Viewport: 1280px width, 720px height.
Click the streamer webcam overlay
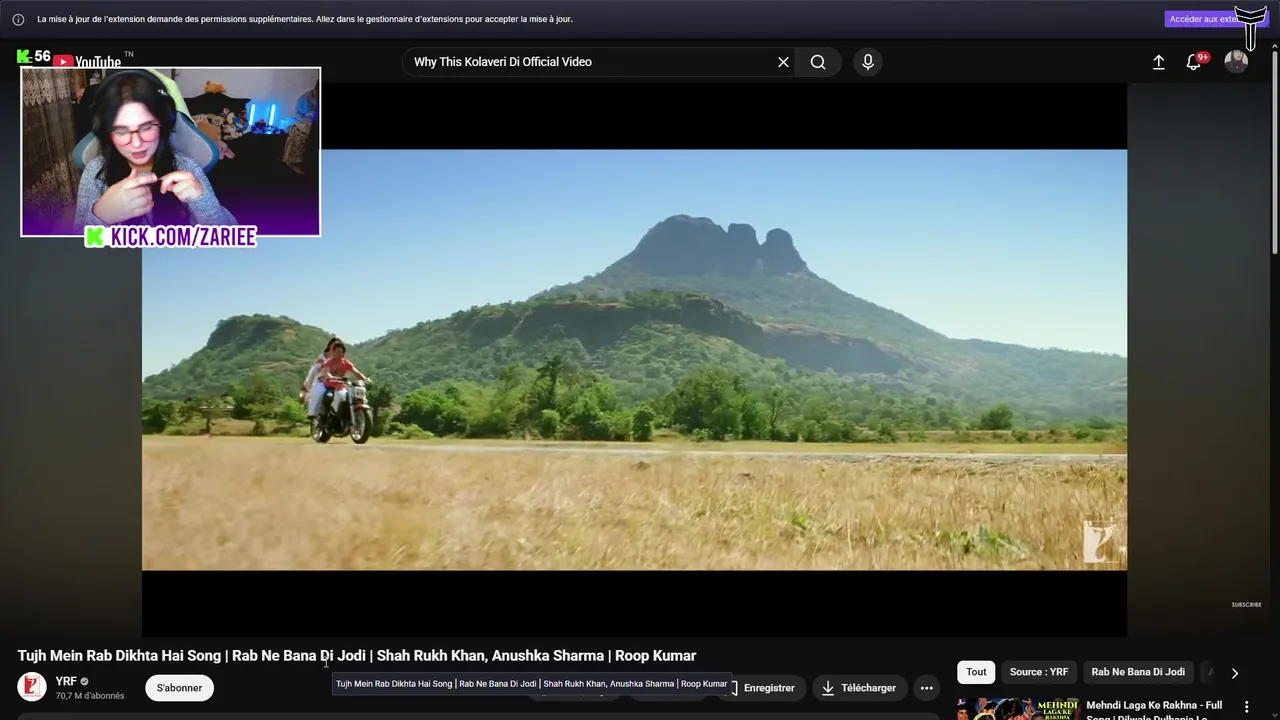pyautogui.click(x=170, y=152)
